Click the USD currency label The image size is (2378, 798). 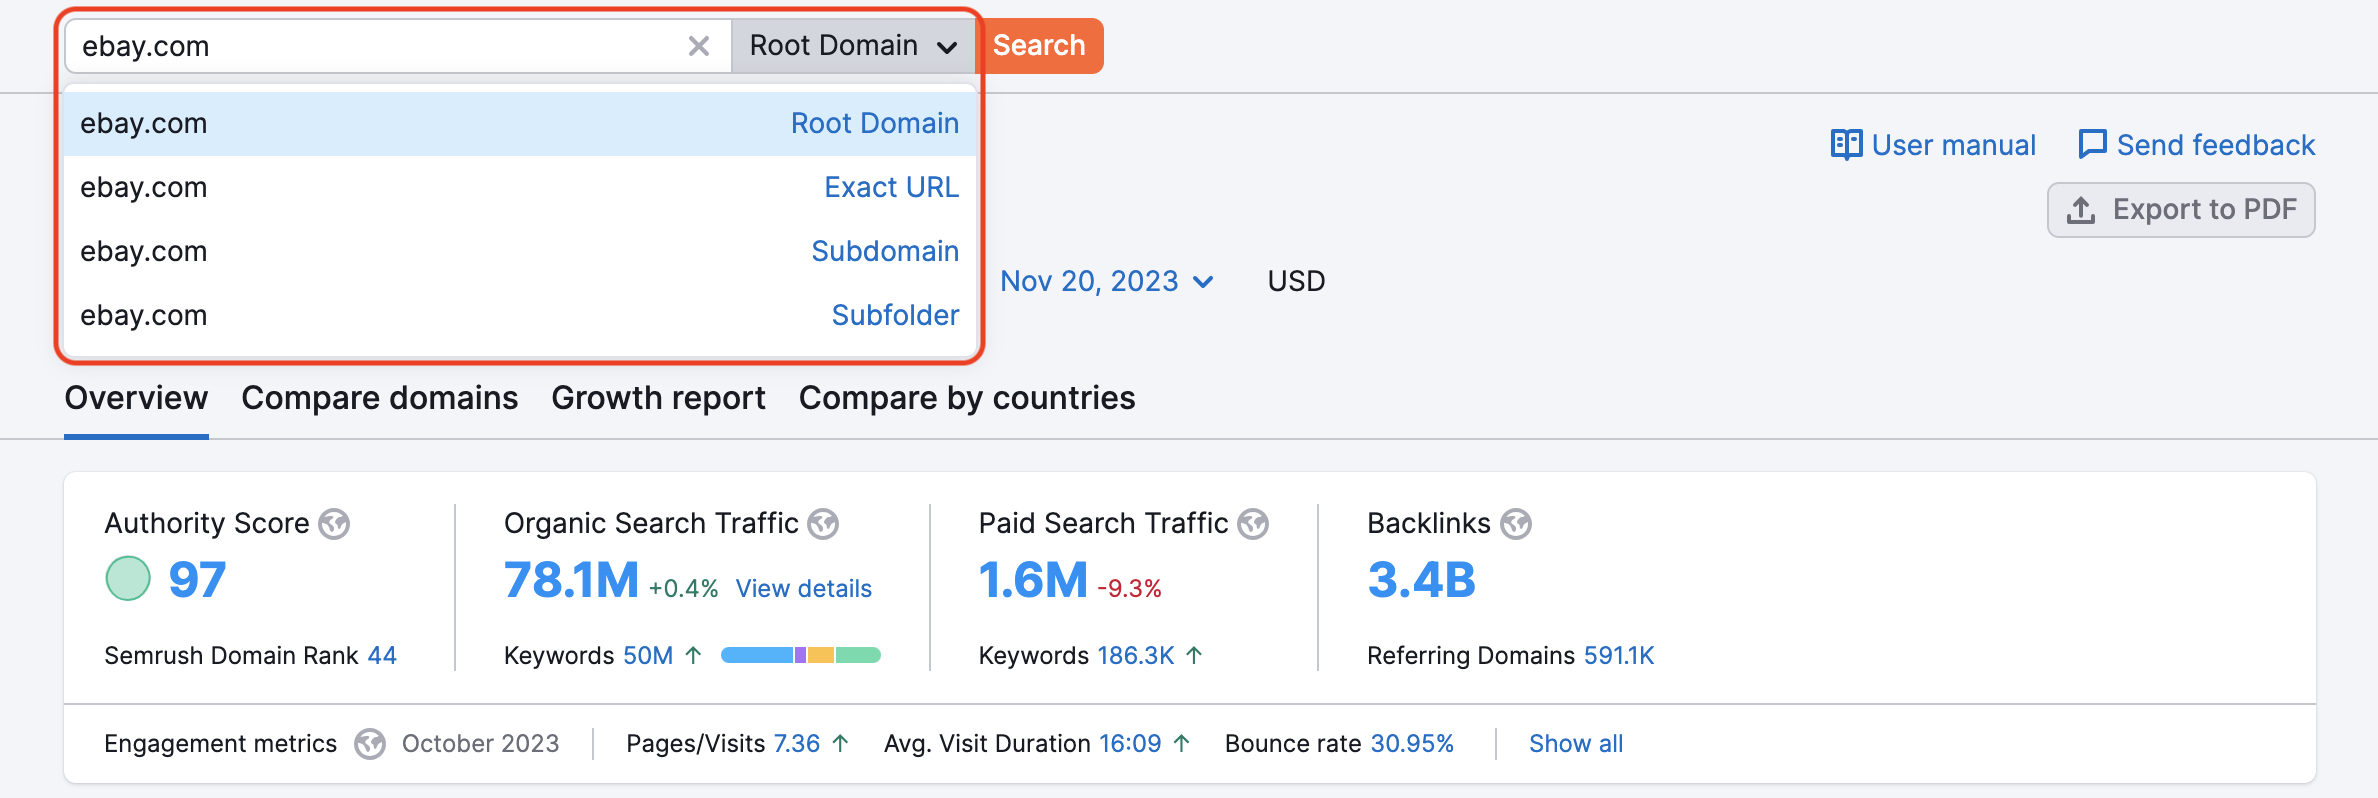click(1296, 281)
